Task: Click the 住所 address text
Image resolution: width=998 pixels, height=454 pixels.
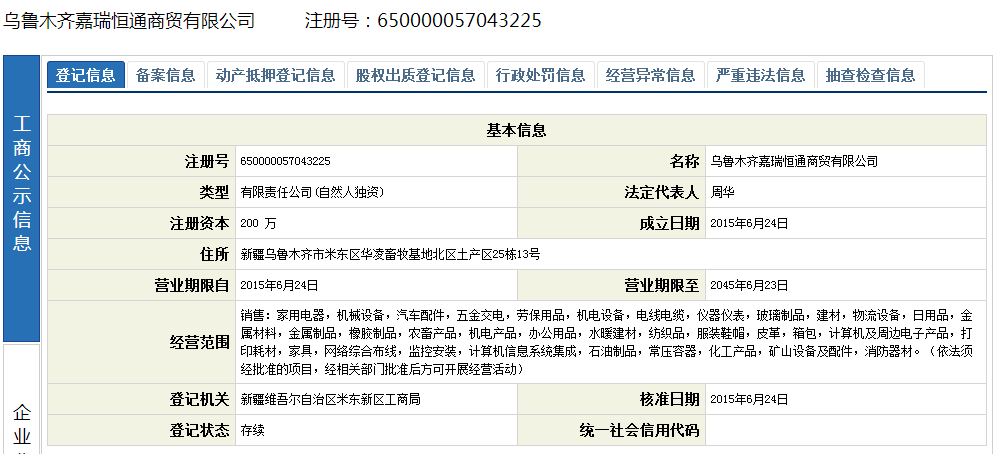Action: pos(390,254)
